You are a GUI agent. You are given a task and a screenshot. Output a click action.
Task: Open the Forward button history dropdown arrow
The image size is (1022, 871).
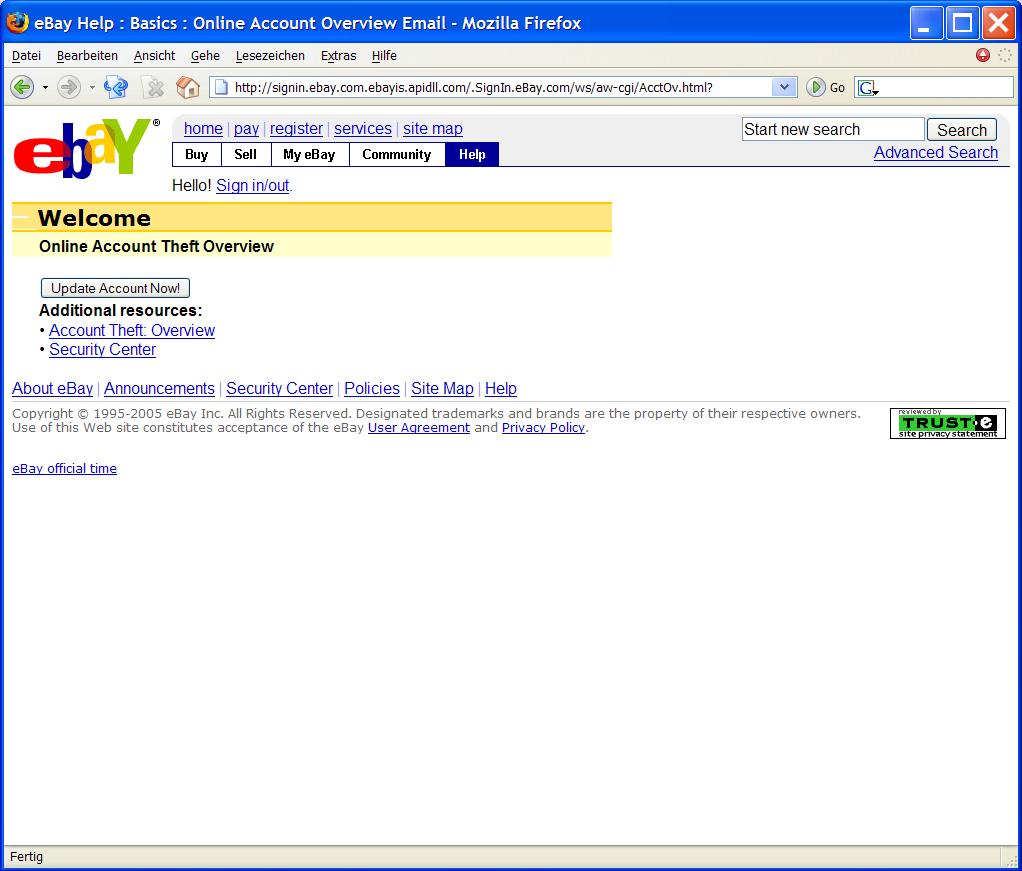point(92,87)
